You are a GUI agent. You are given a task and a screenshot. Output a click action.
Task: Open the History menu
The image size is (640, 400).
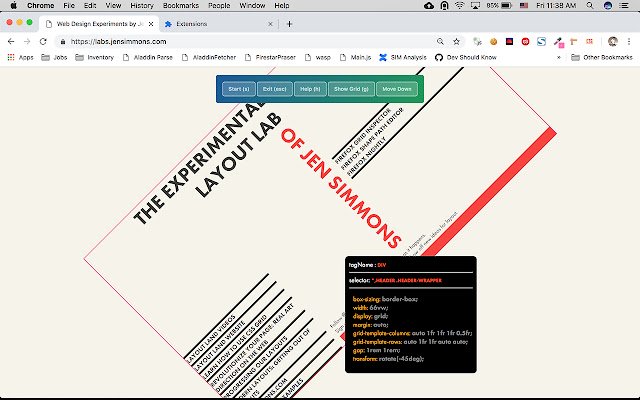(x=142, y=6)
